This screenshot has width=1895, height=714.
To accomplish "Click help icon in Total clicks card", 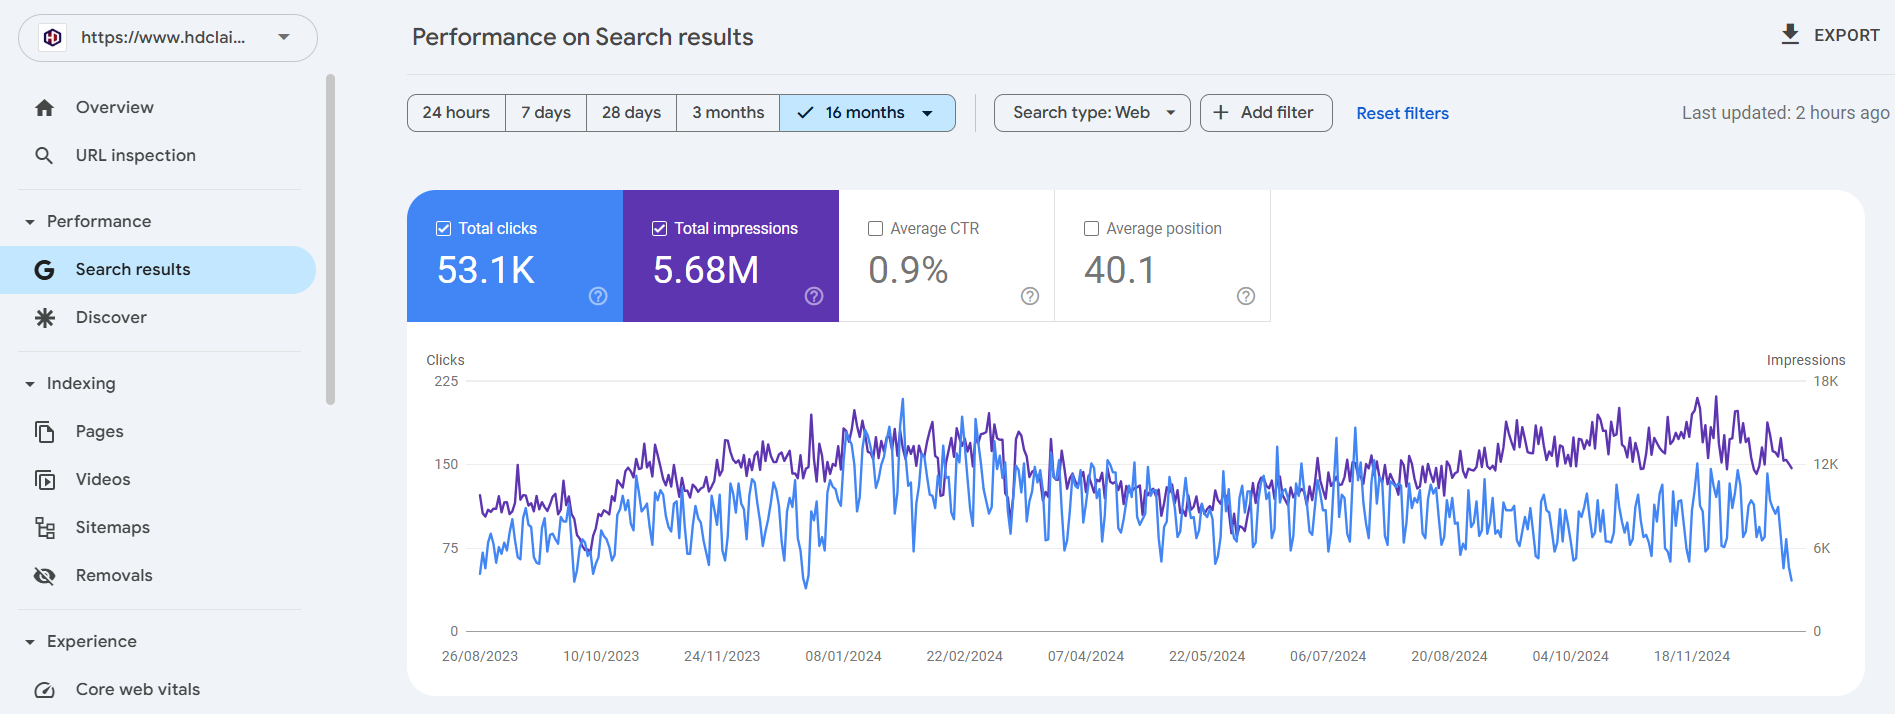I will click(598, 296).
